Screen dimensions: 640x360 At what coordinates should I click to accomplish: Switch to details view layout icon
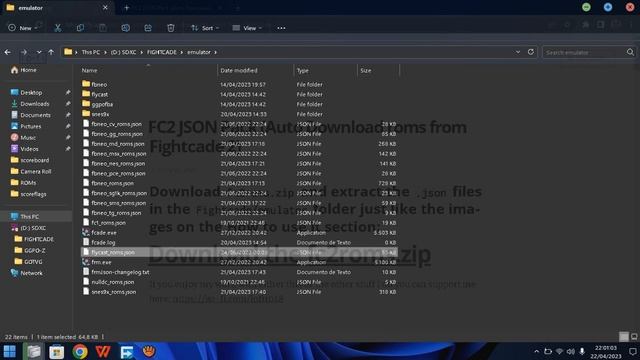pos(624,337)
